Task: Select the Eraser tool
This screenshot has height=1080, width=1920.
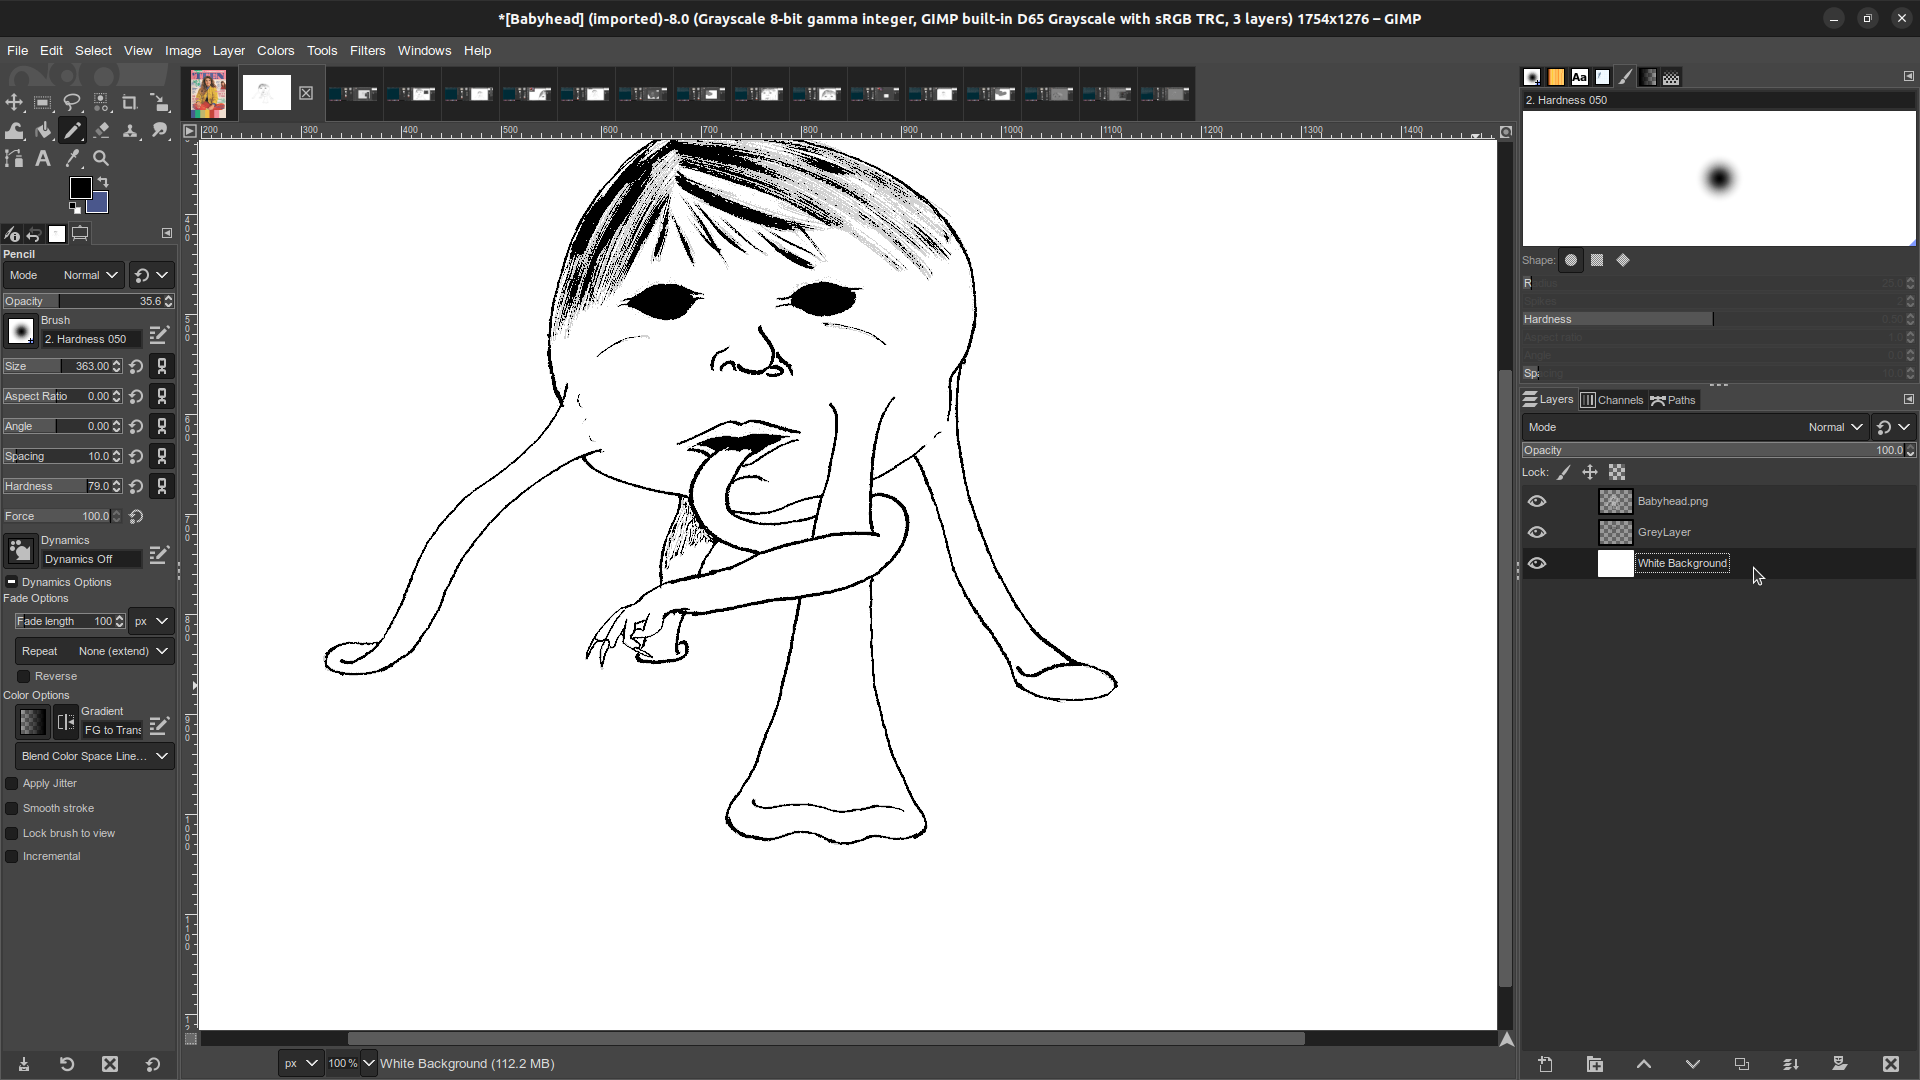Action: pyautogui.click(x=101, y=131)
